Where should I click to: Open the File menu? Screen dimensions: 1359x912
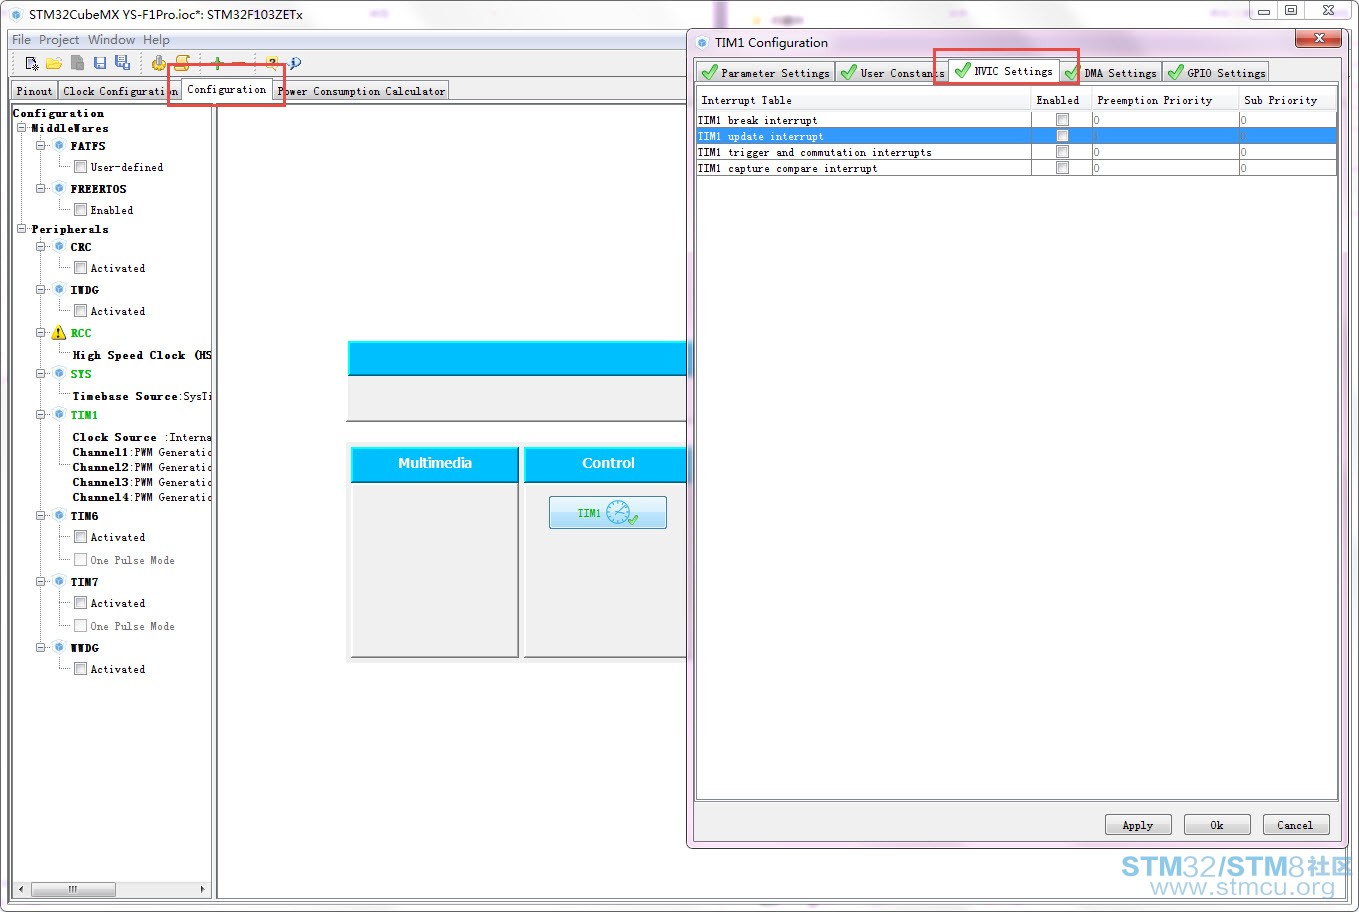click(21, 40)
